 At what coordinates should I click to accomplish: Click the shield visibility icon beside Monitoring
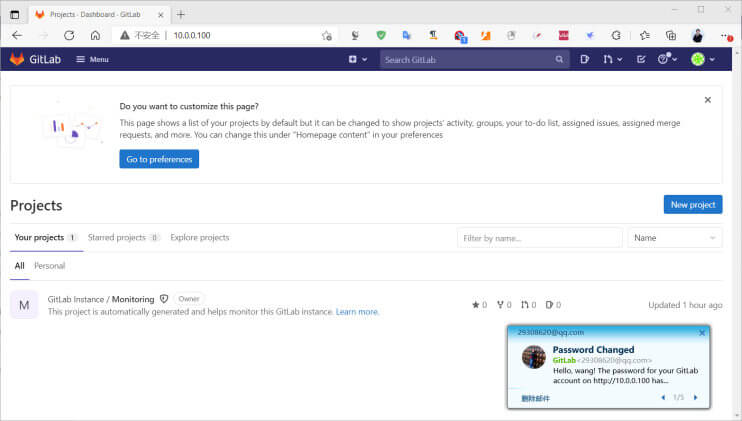click(164, 299)
